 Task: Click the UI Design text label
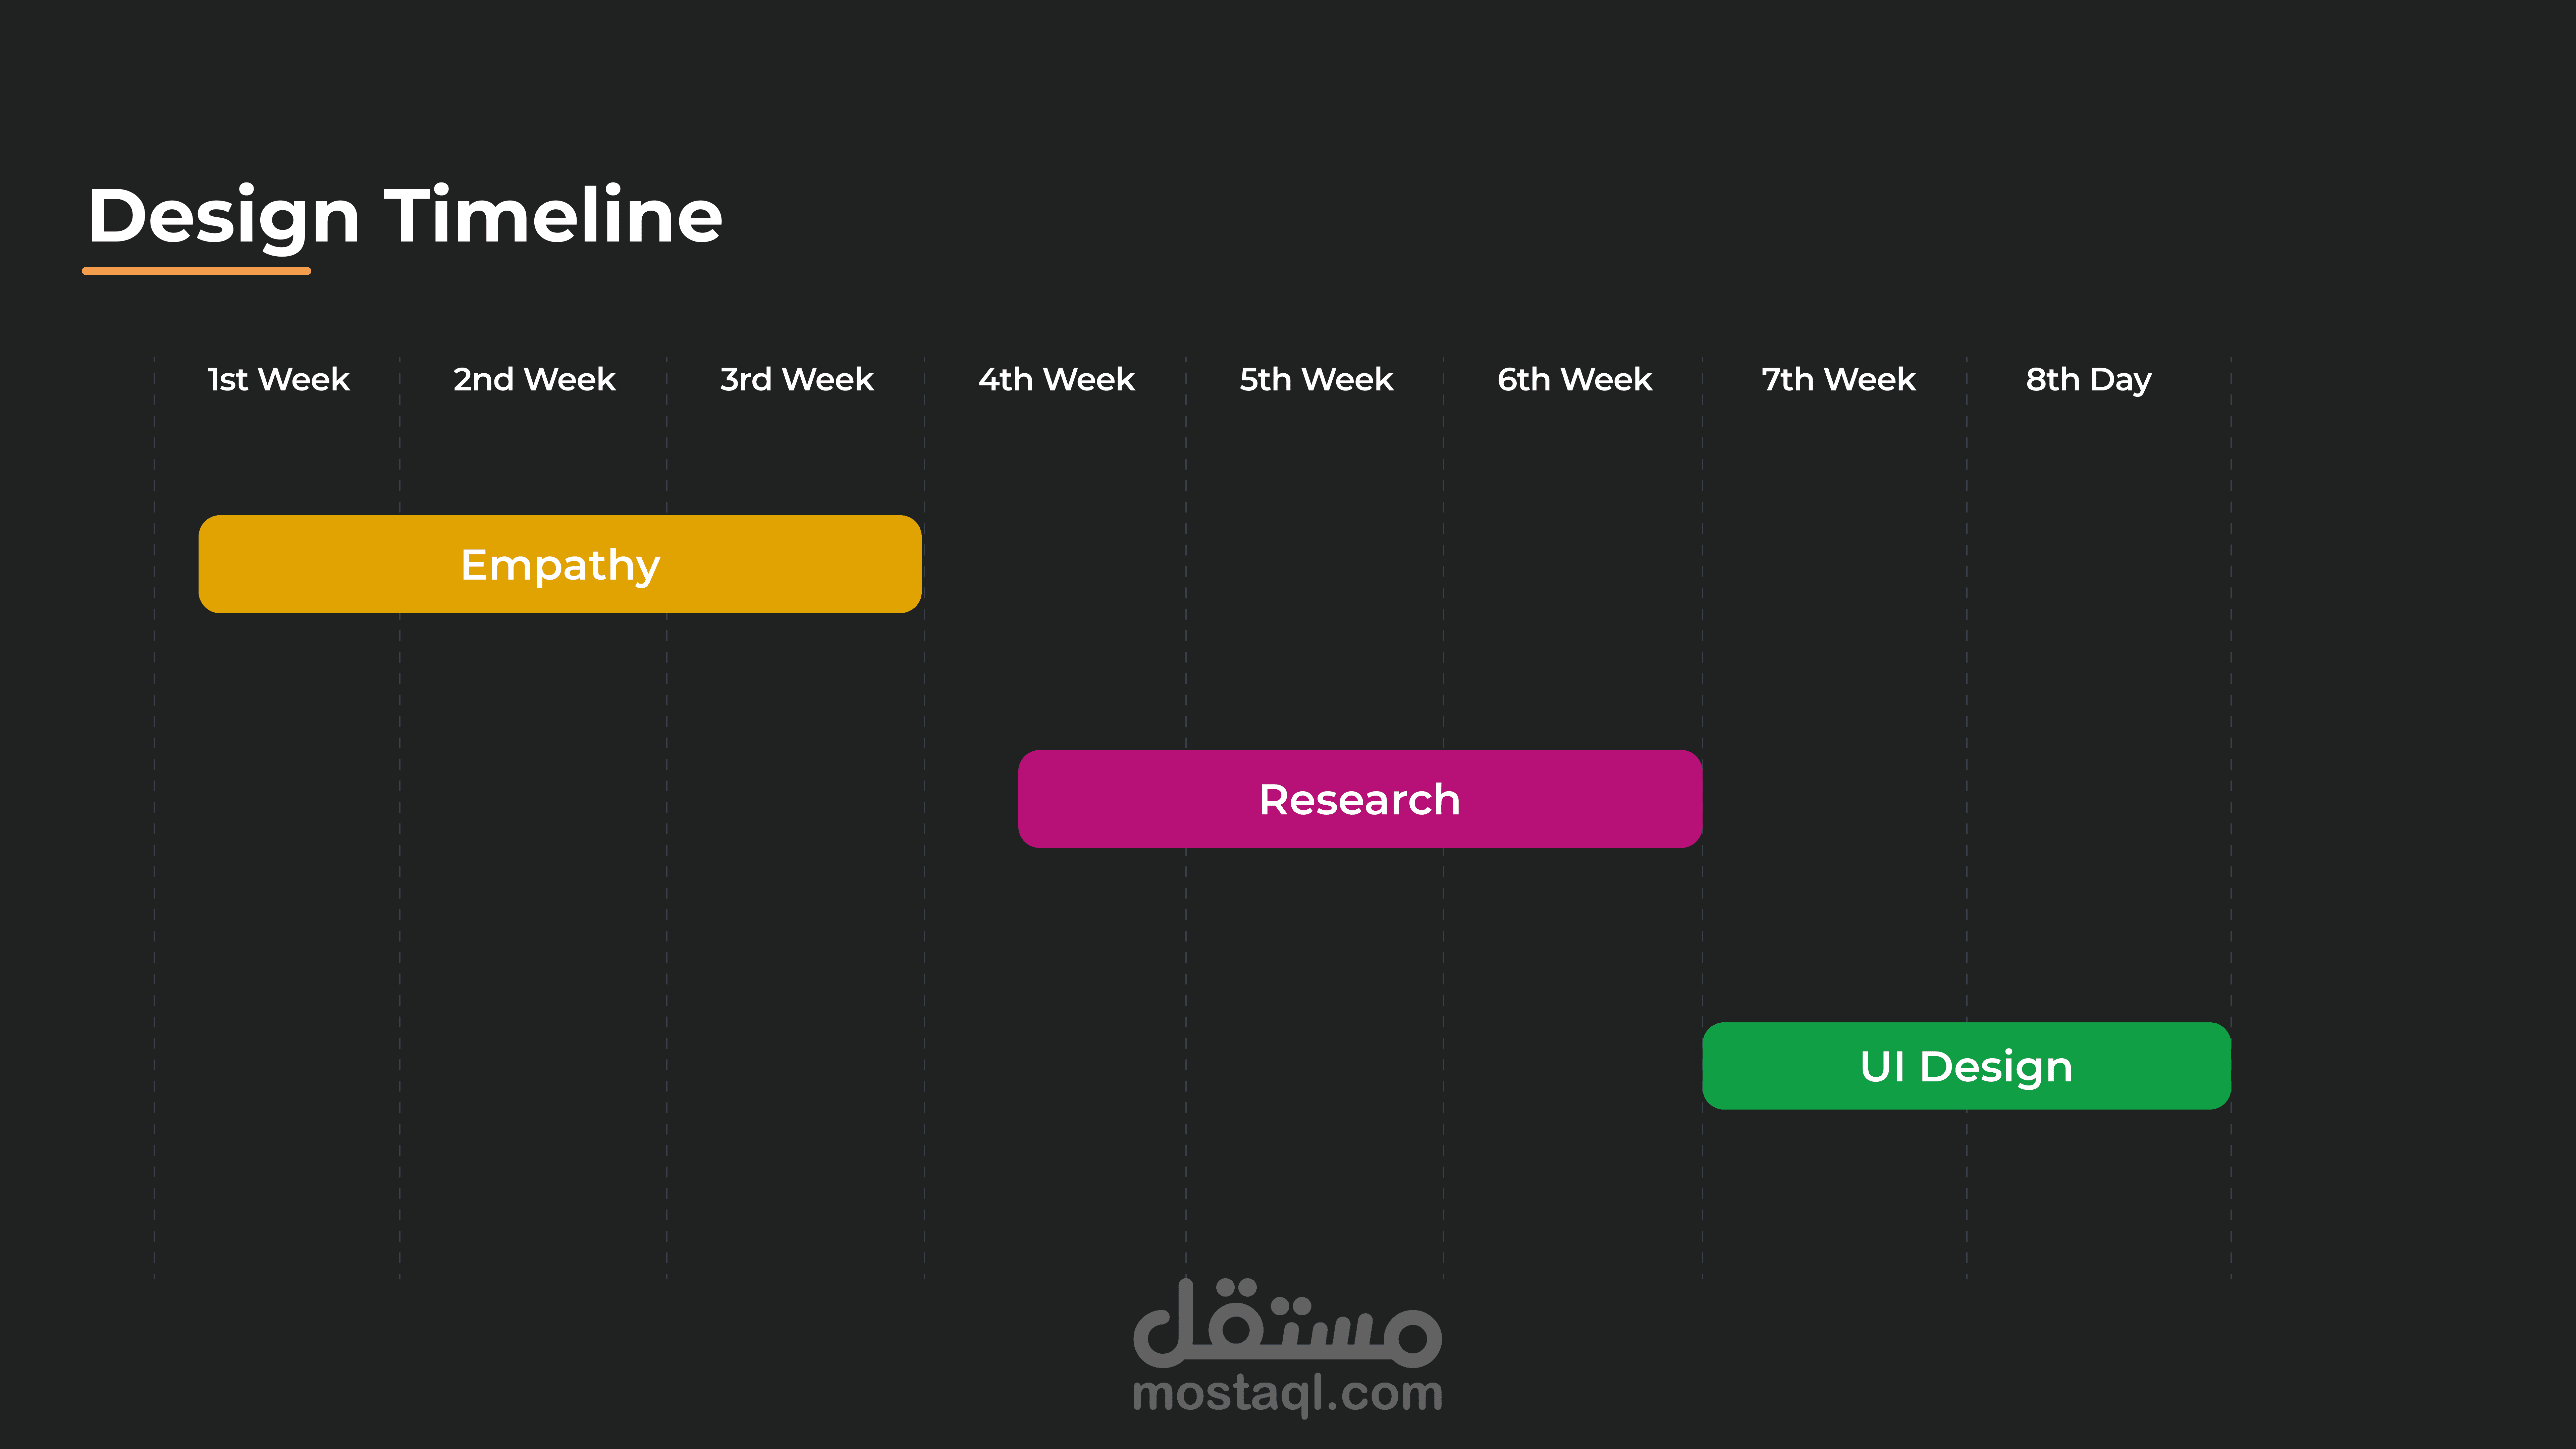point(1966,1067)
